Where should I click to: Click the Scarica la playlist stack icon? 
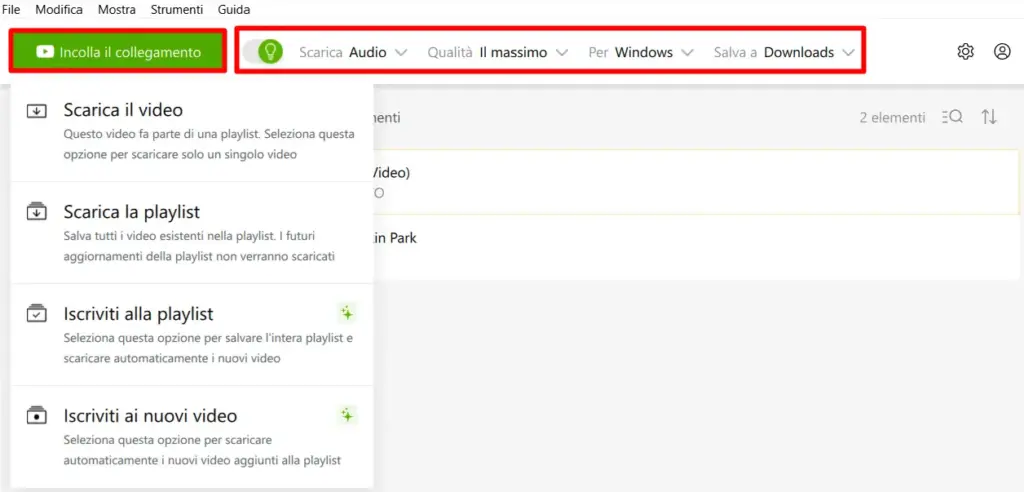pyautogui.click(x=37, y=212)
